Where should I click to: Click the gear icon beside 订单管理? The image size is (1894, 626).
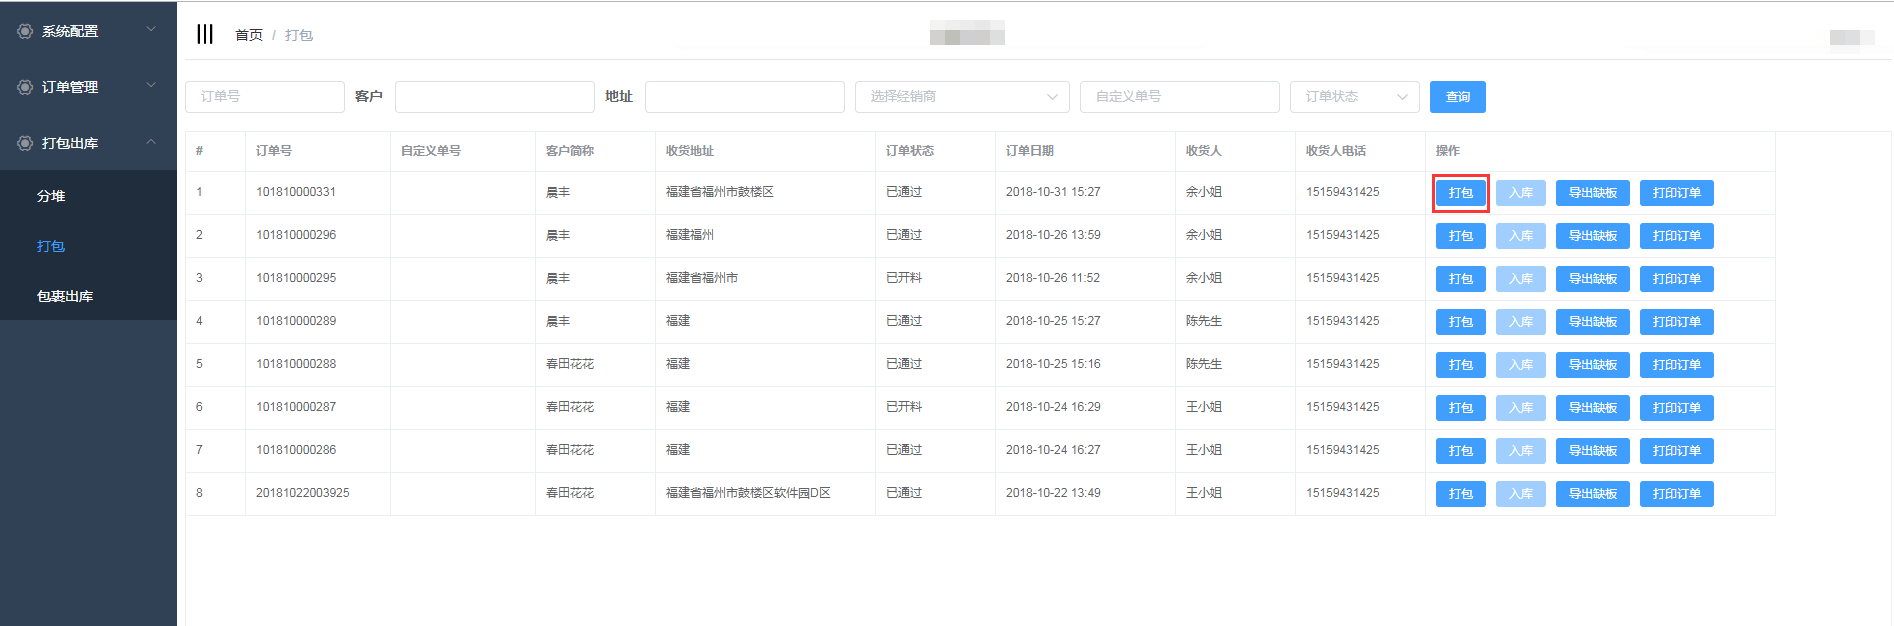25,87
